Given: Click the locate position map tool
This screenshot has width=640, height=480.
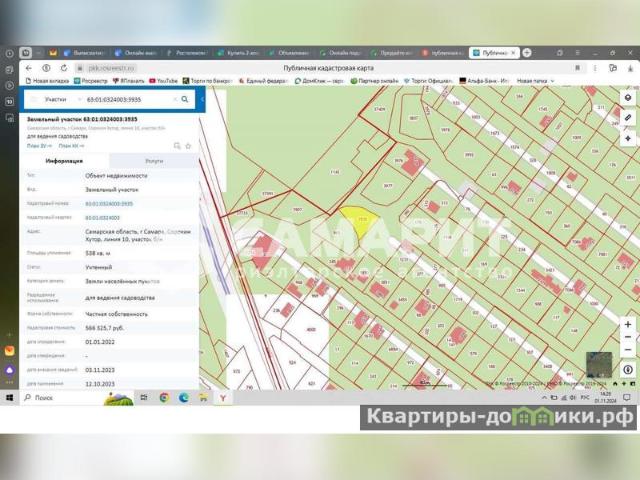Looking at the screenshot, I should (x=628, y=138).
